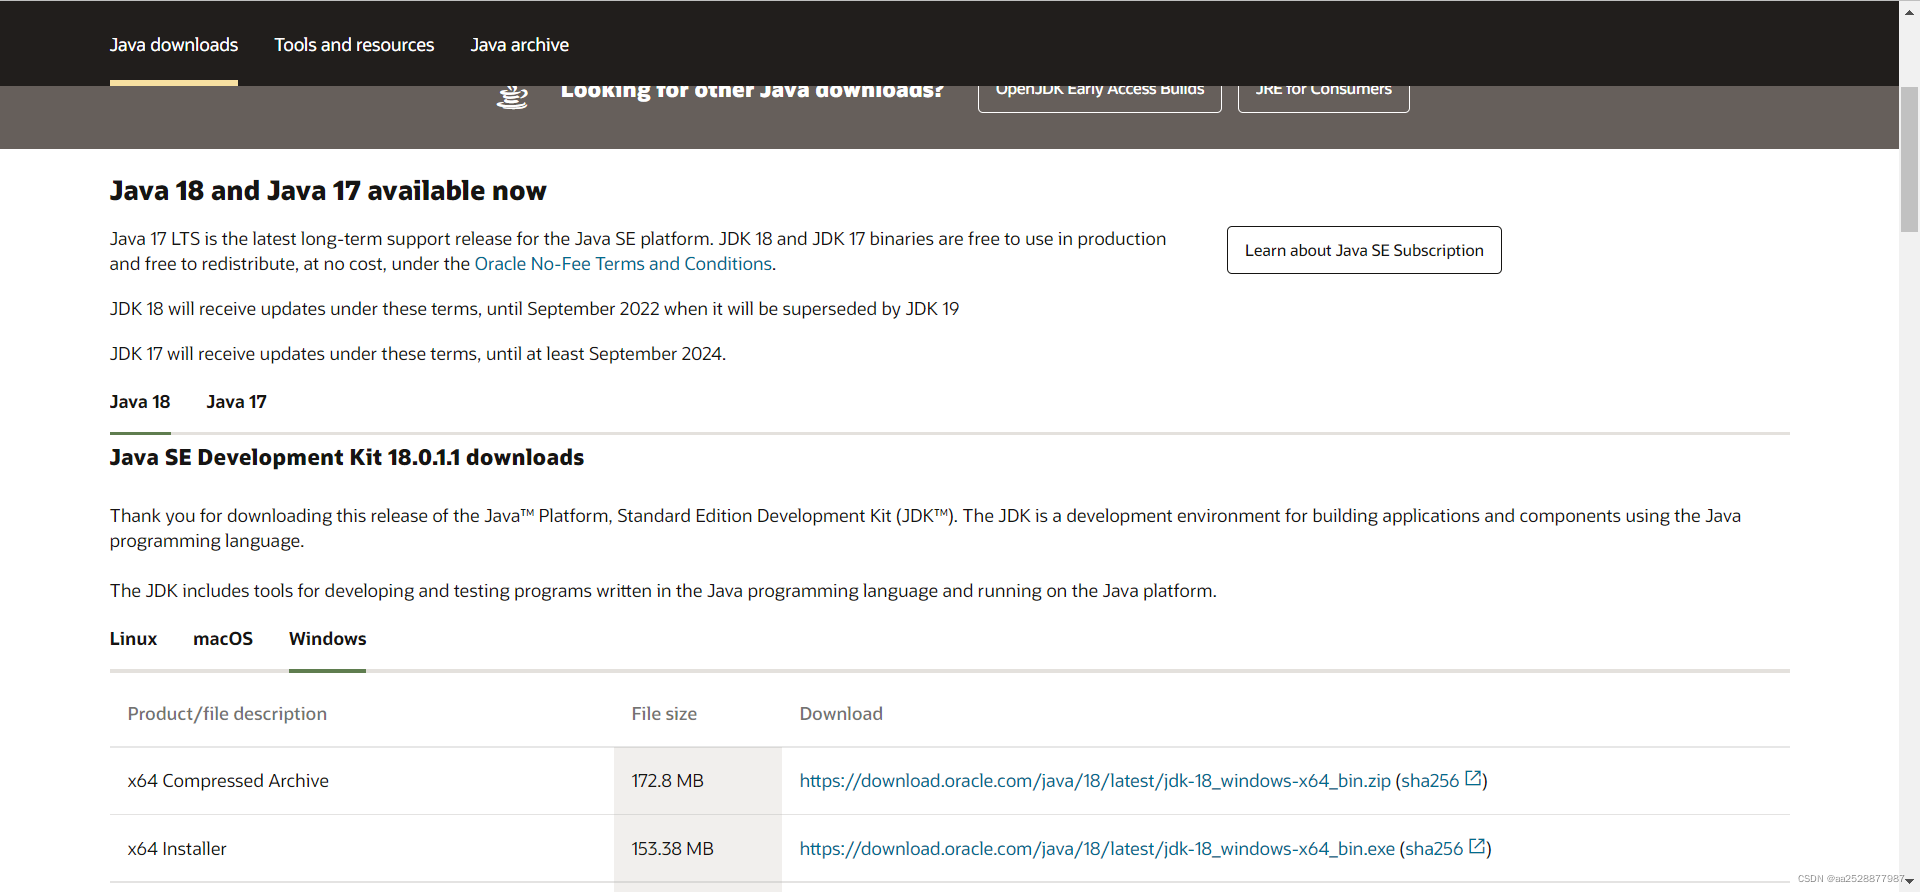Click Product/file description column header
Viewport: 1920px width, 892px height.
pos(227,714)
